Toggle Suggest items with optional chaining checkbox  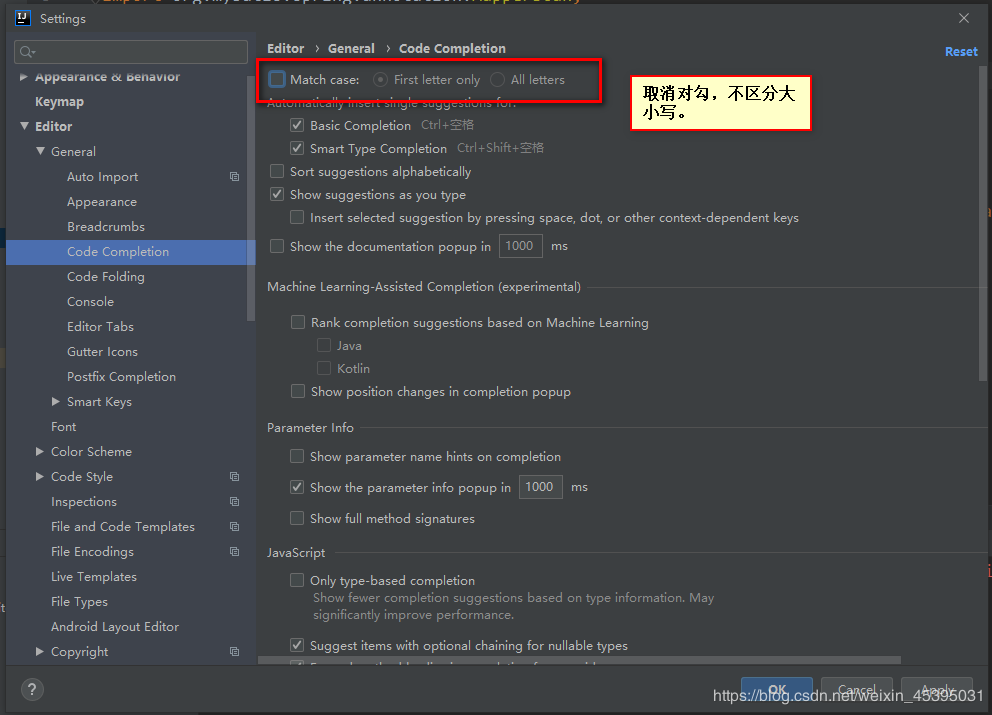(297, 645)
